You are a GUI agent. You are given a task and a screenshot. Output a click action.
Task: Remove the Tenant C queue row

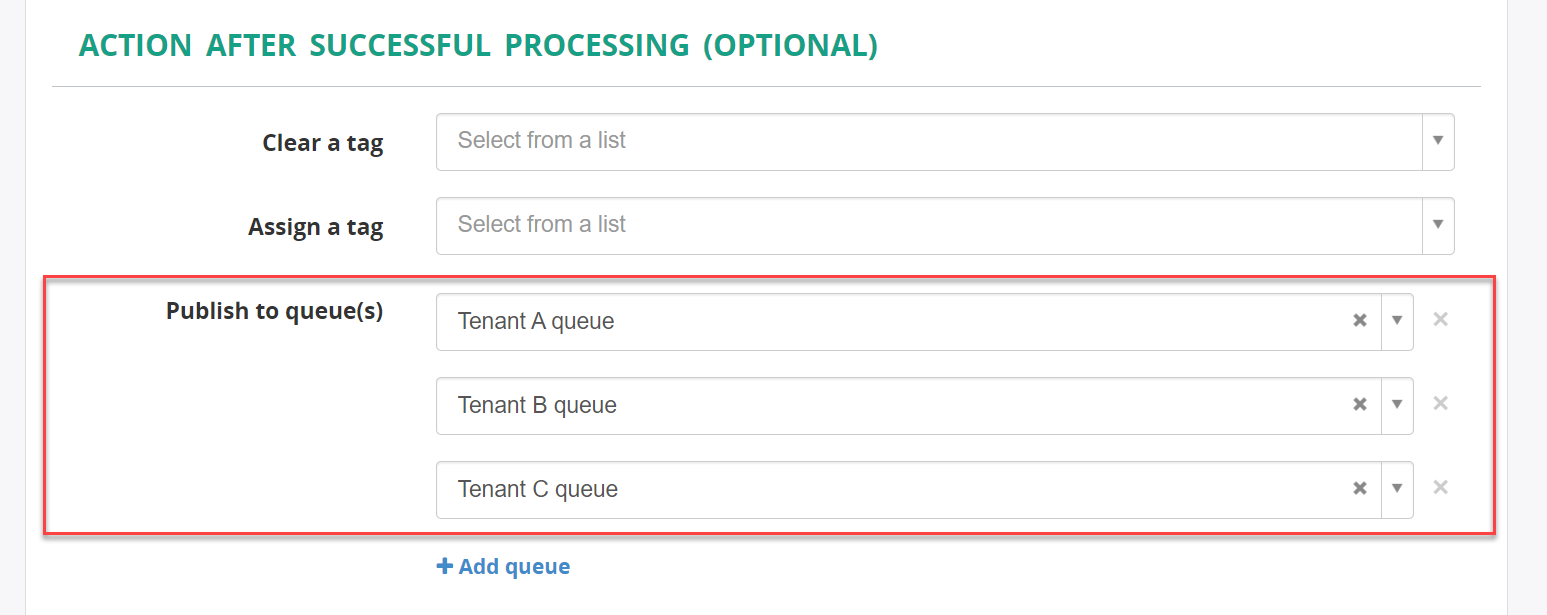click(x=1440, y=488)
